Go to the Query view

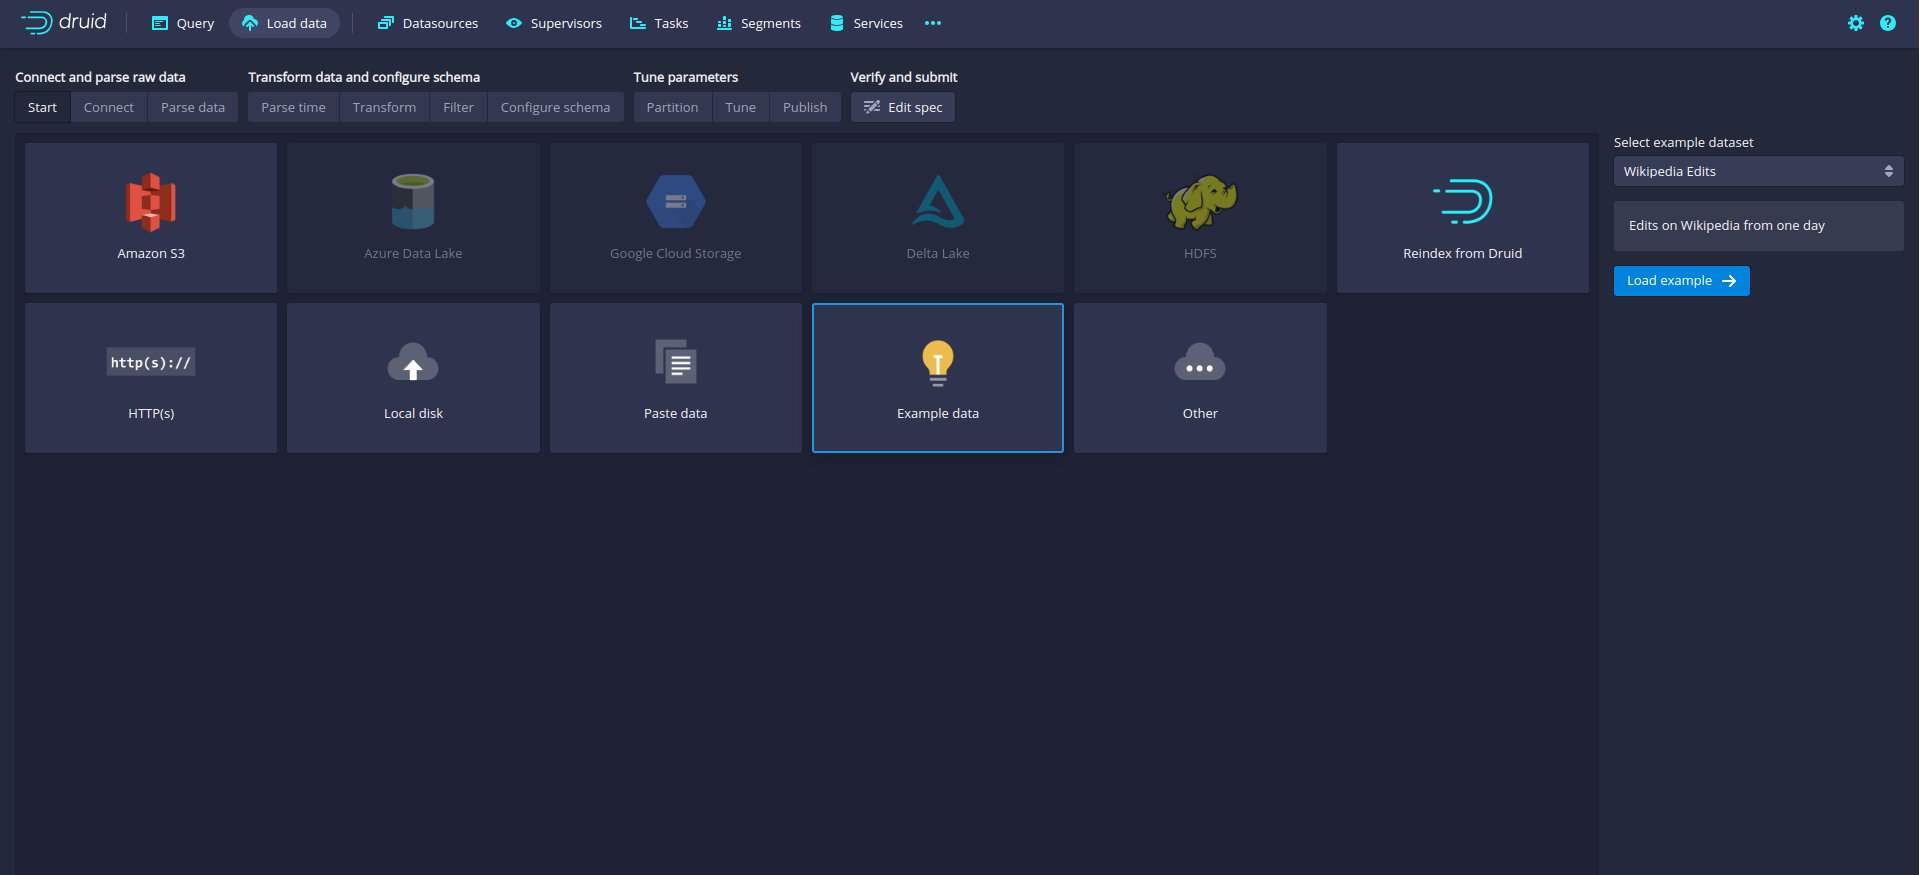[x=183, y=23]
